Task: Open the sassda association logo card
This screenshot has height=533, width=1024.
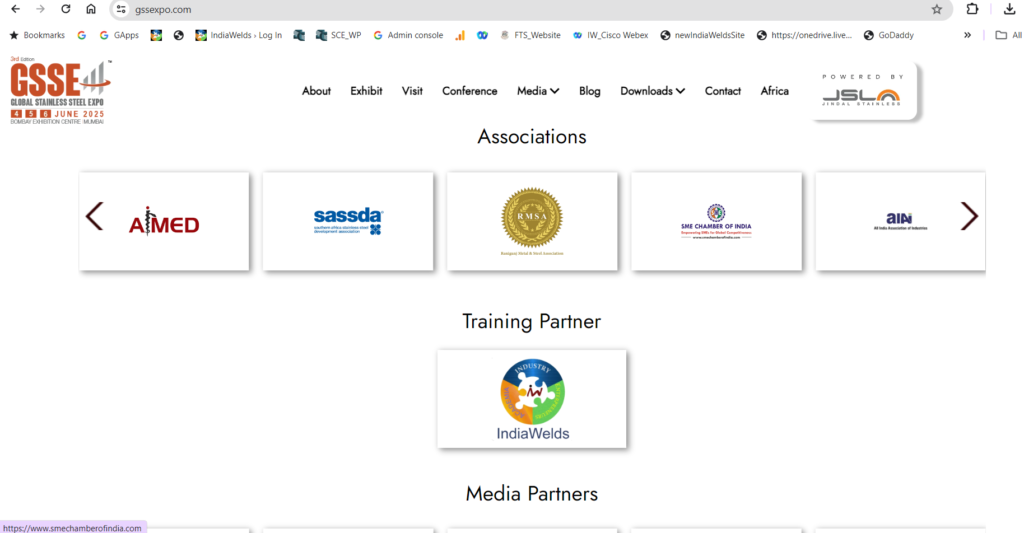Action: pos(348,221)
